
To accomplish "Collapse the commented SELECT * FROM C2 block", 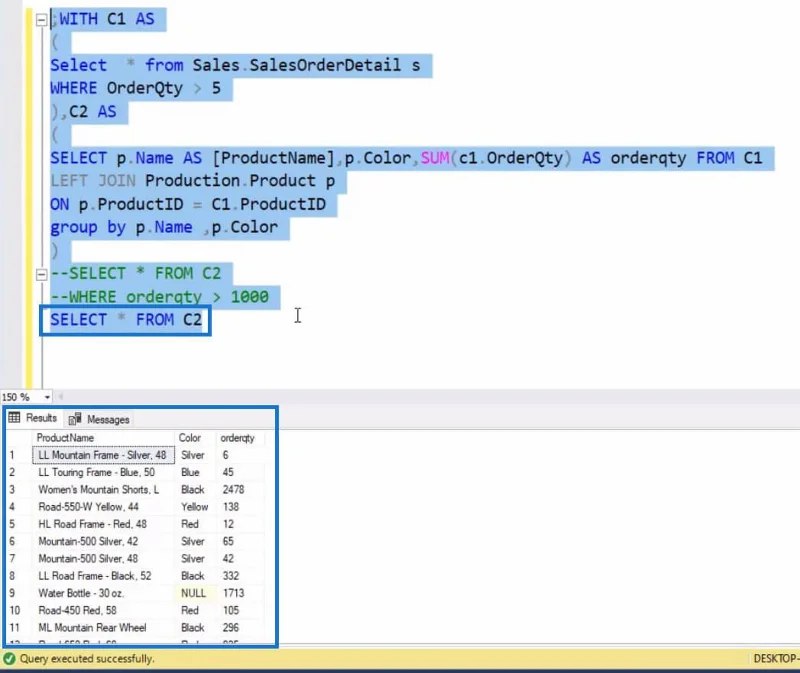I will coord(41,275).
